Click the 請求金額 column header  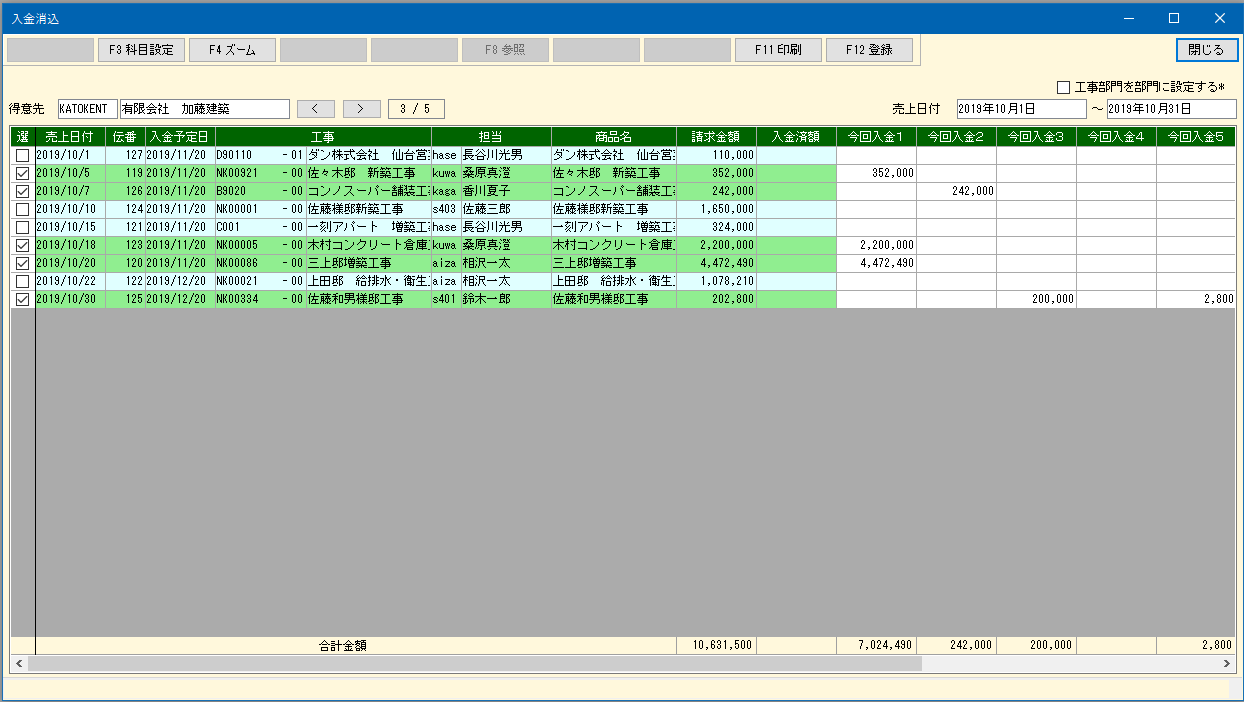(717, 137)
